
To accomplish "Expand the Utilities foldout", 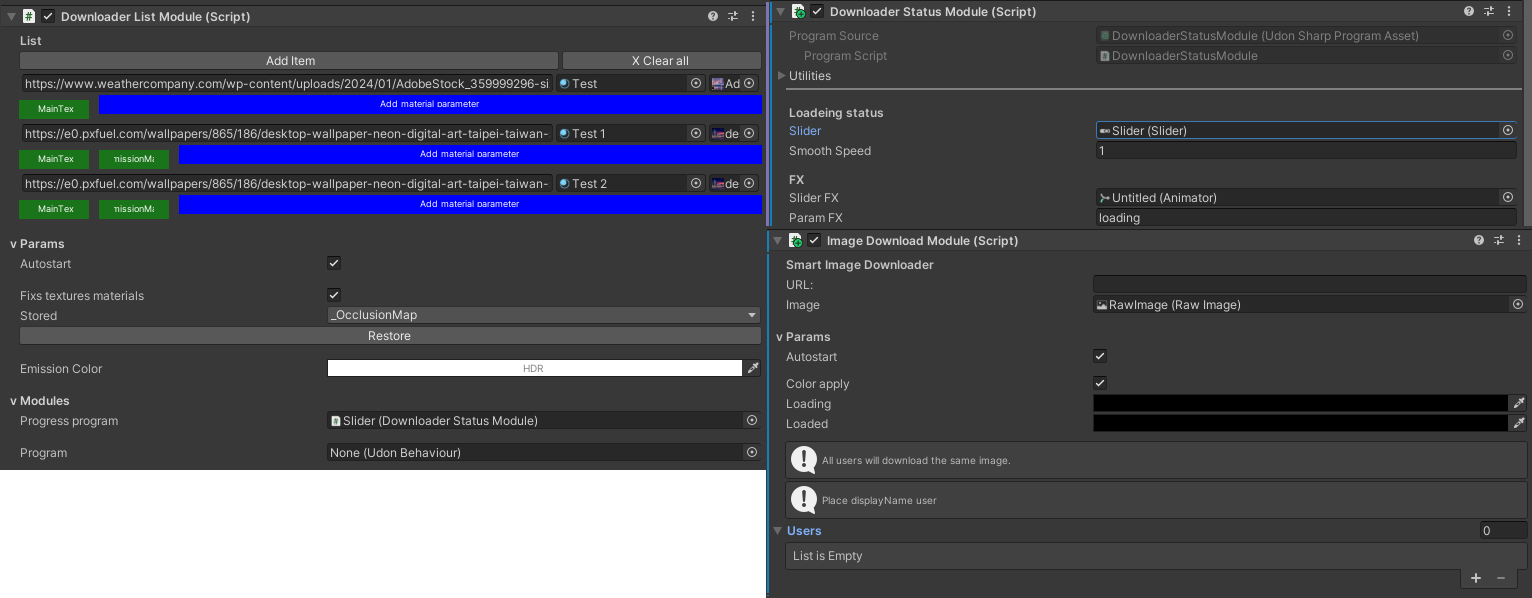I will coord(782,76).
